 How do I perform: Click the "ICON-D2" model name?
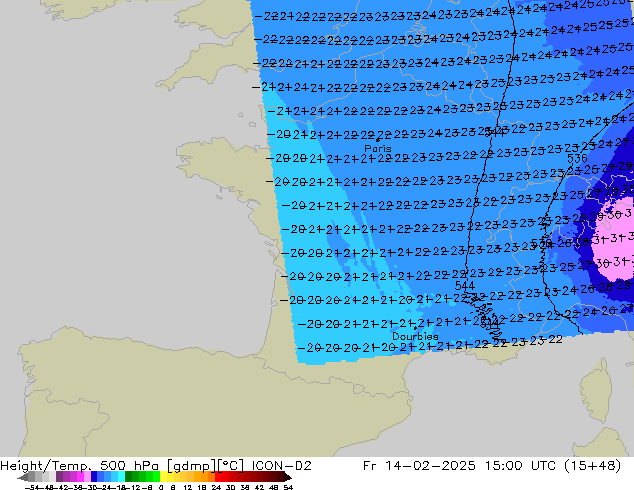point(281,466)
